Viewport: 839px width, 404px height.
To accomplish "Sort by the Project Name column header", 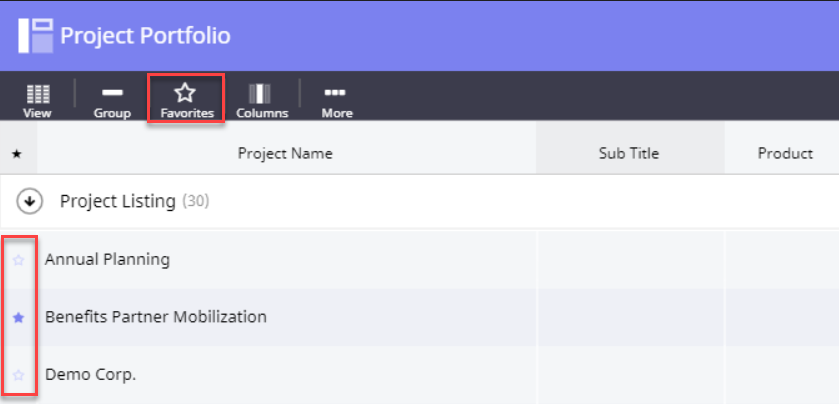I will point(285,153).
